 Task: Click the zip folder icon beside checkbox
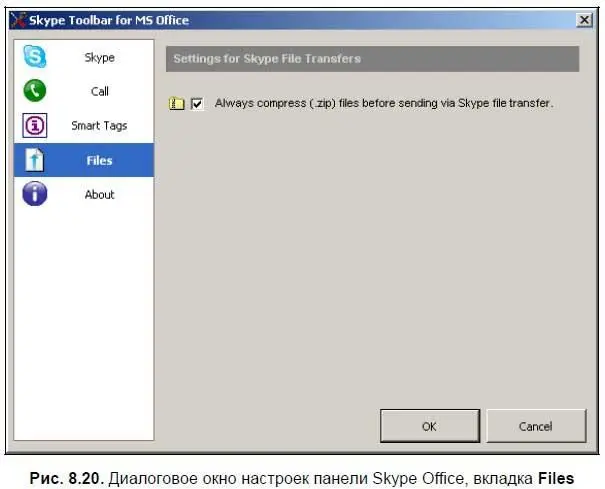177,103
